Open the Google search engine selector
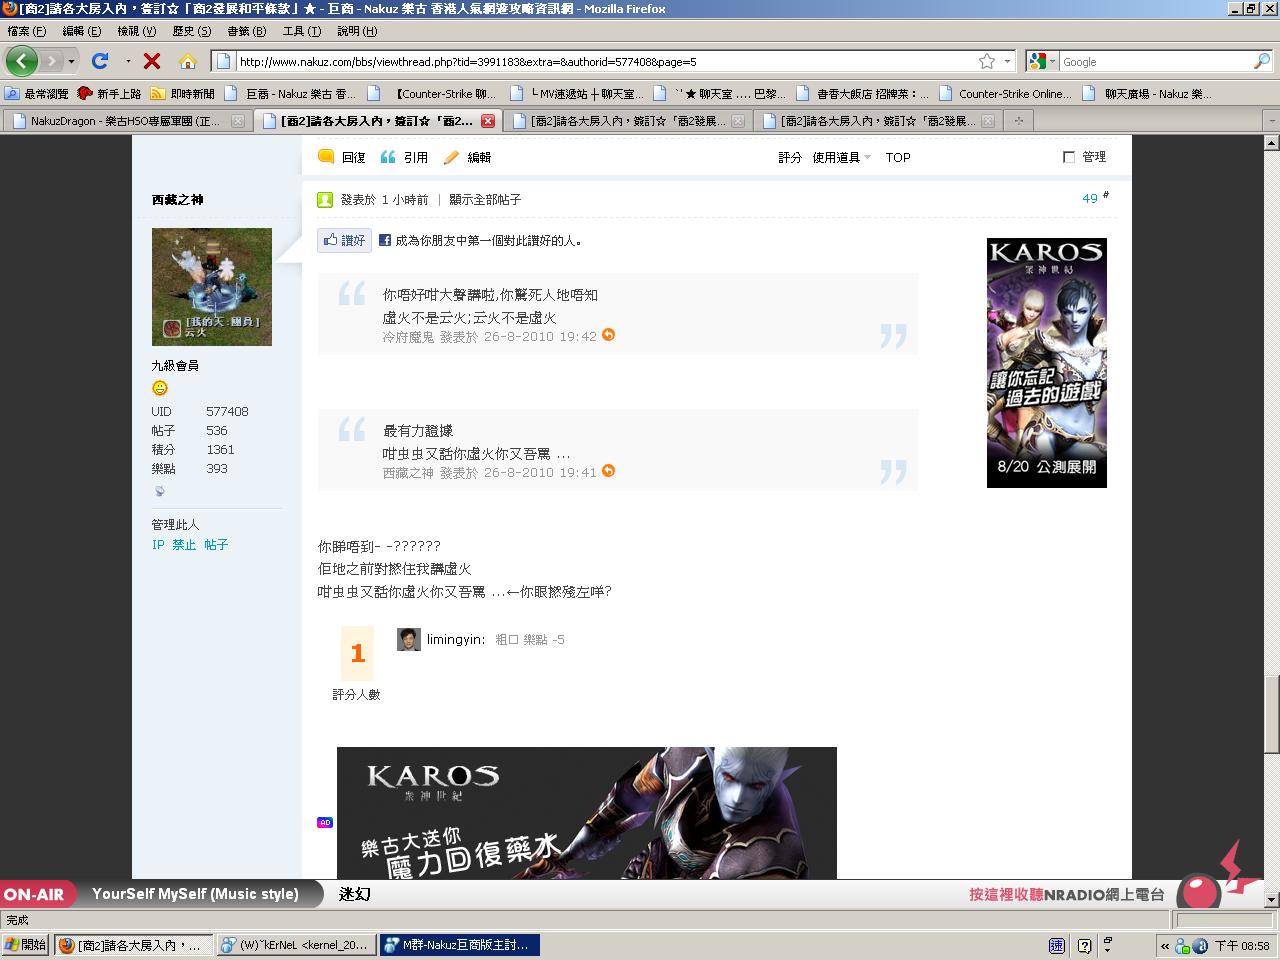 (x=1042, y=61)
